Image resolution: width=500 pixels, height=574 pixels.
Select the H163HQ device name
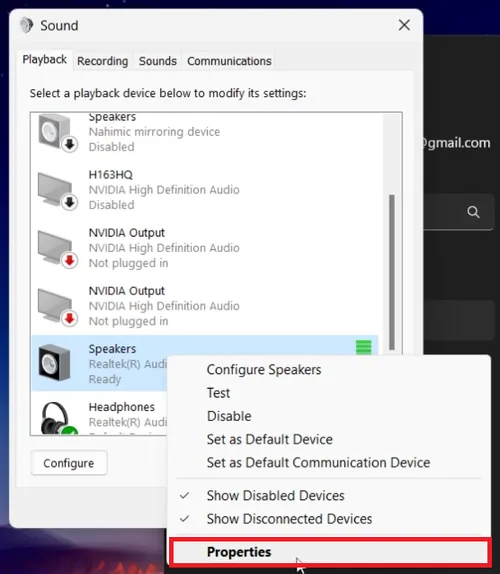tap(111, 175)
